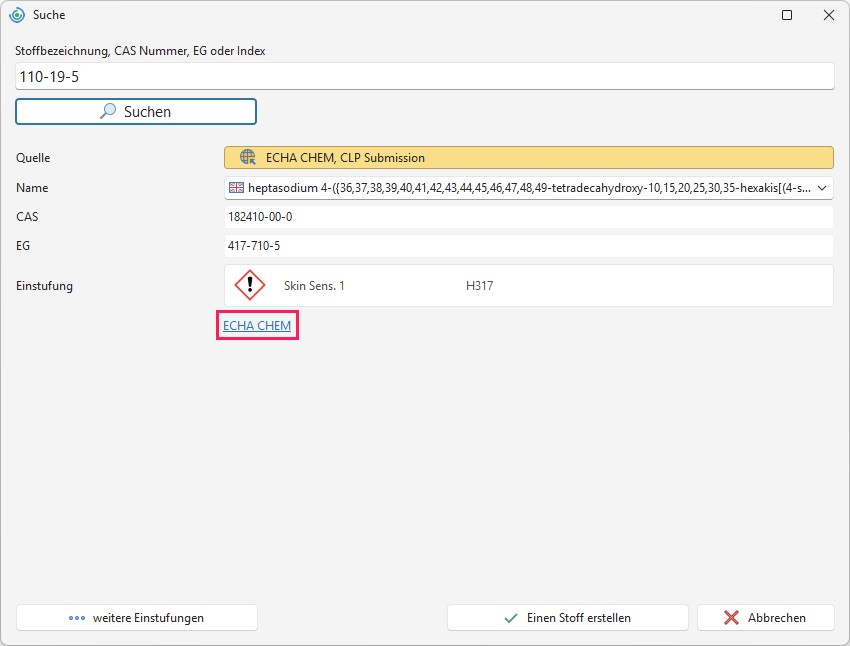This screenshot has width=850, height=646.
Task: Click the Suchen button
Action: pos(136,112)
